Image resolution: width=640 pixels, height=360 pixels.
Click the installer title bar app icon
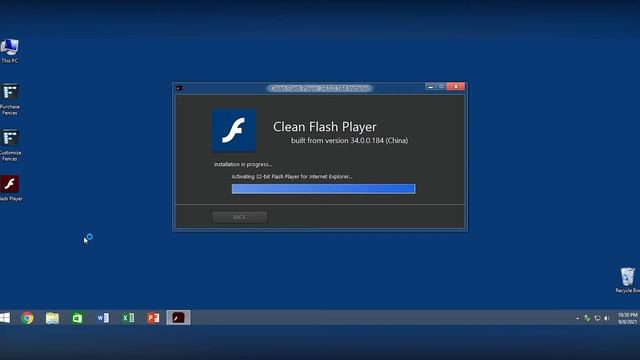[179, 88]
